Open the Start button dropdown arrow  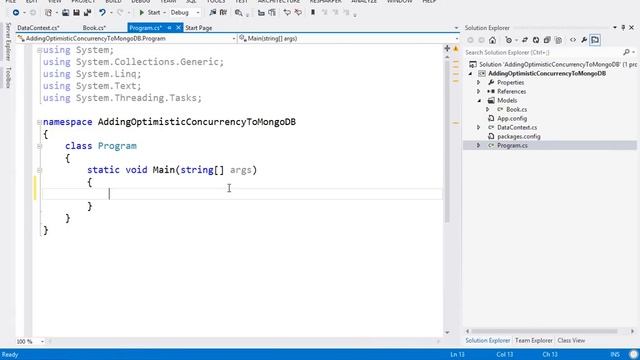click(x=164, y=13)
